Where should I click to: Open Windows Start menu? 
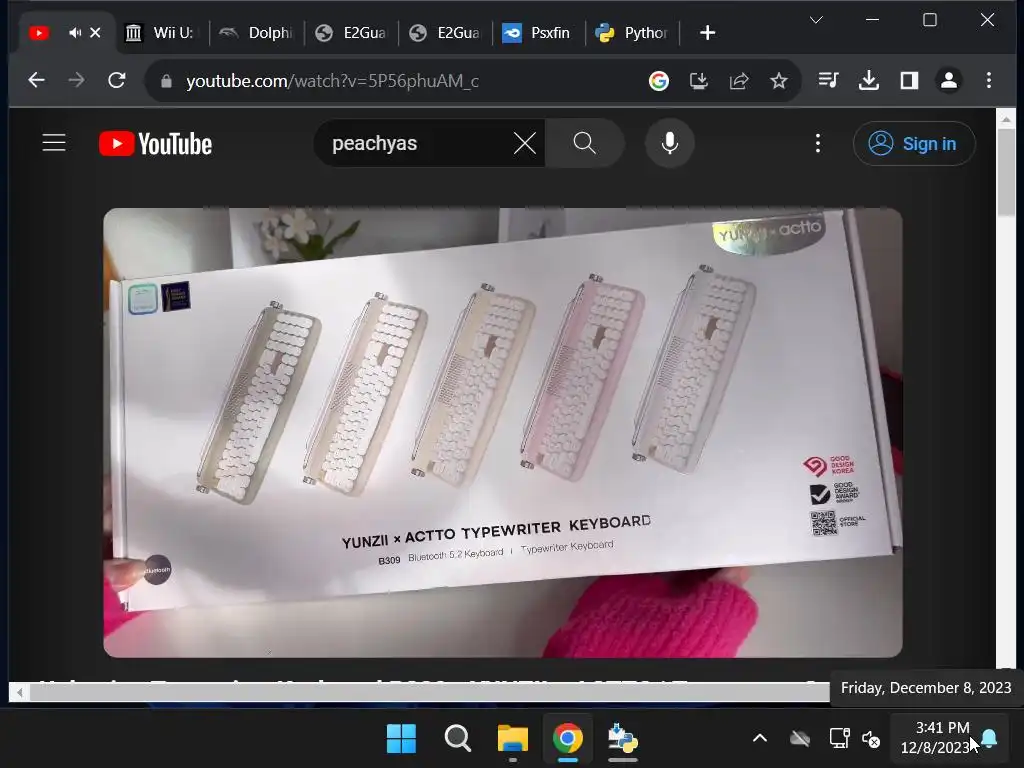pos(401,739)
